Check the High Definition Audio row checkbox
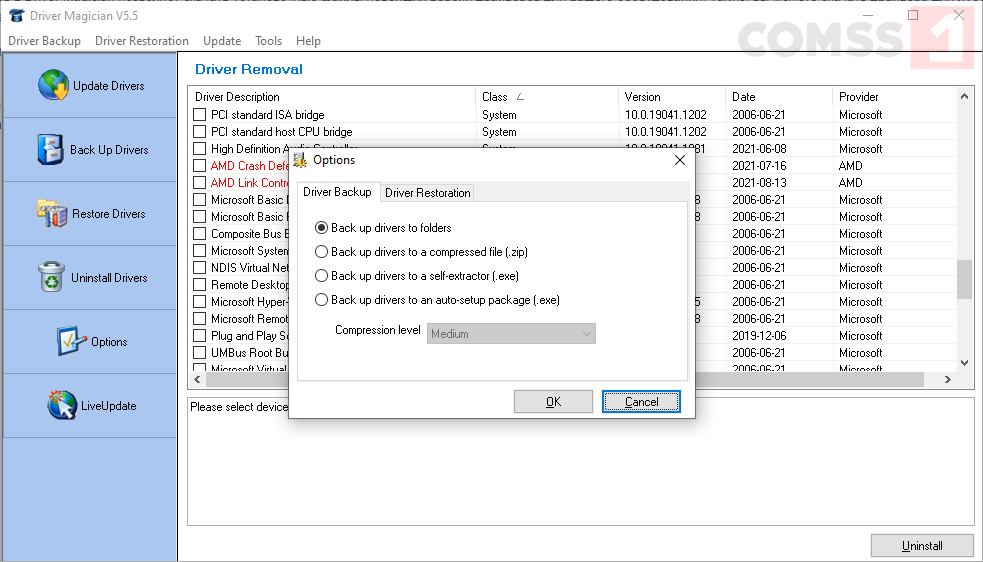 [199, 149]
